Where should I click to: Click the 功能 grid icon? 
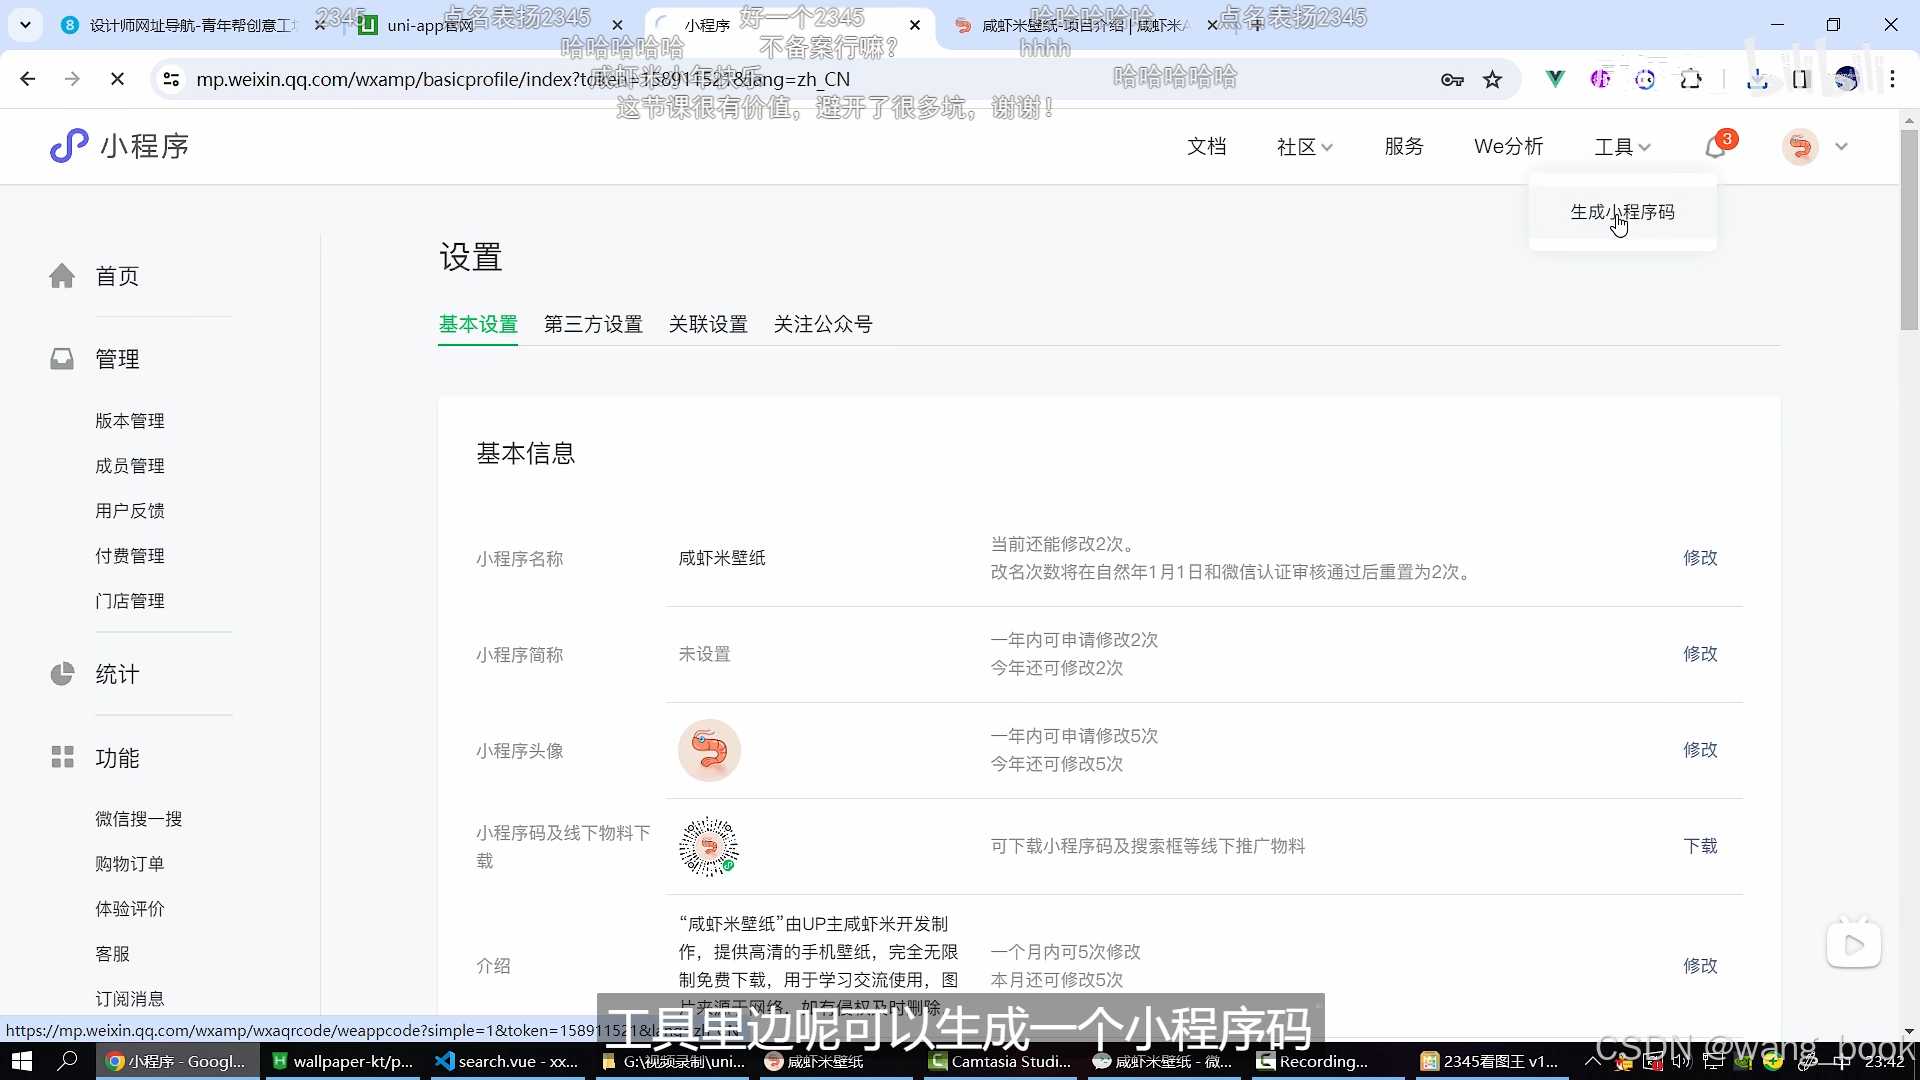click(x=62, y=757)
